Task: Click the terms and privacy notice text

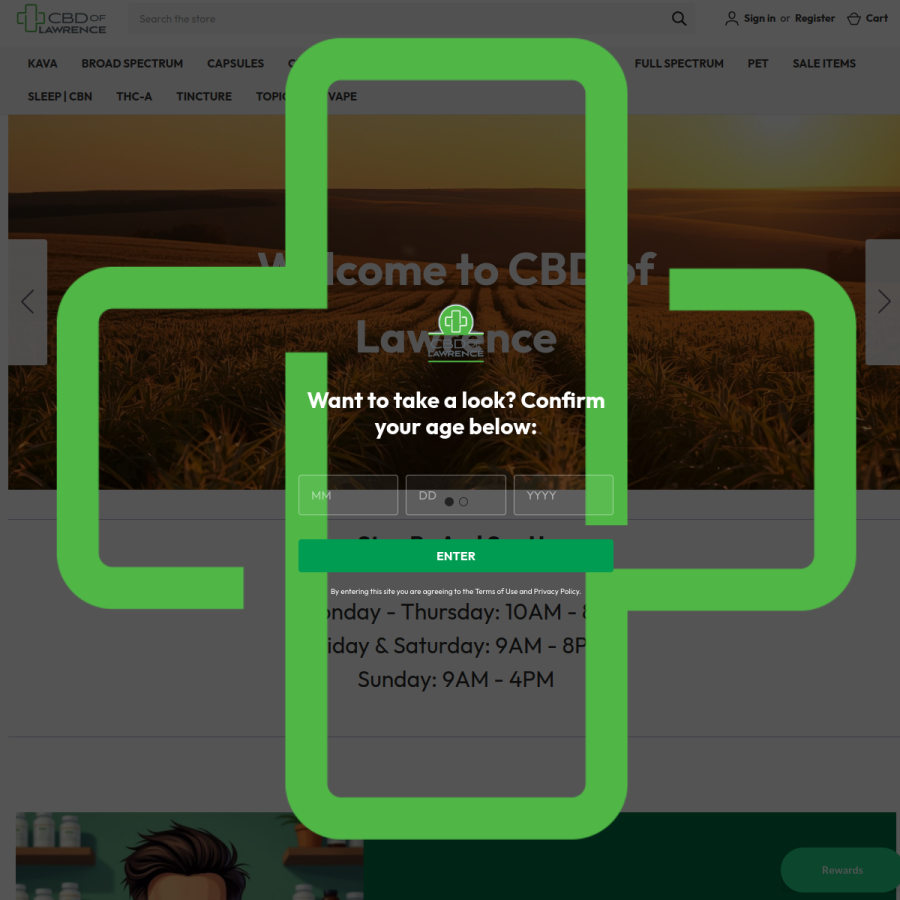Action: [x=456, y=591]
